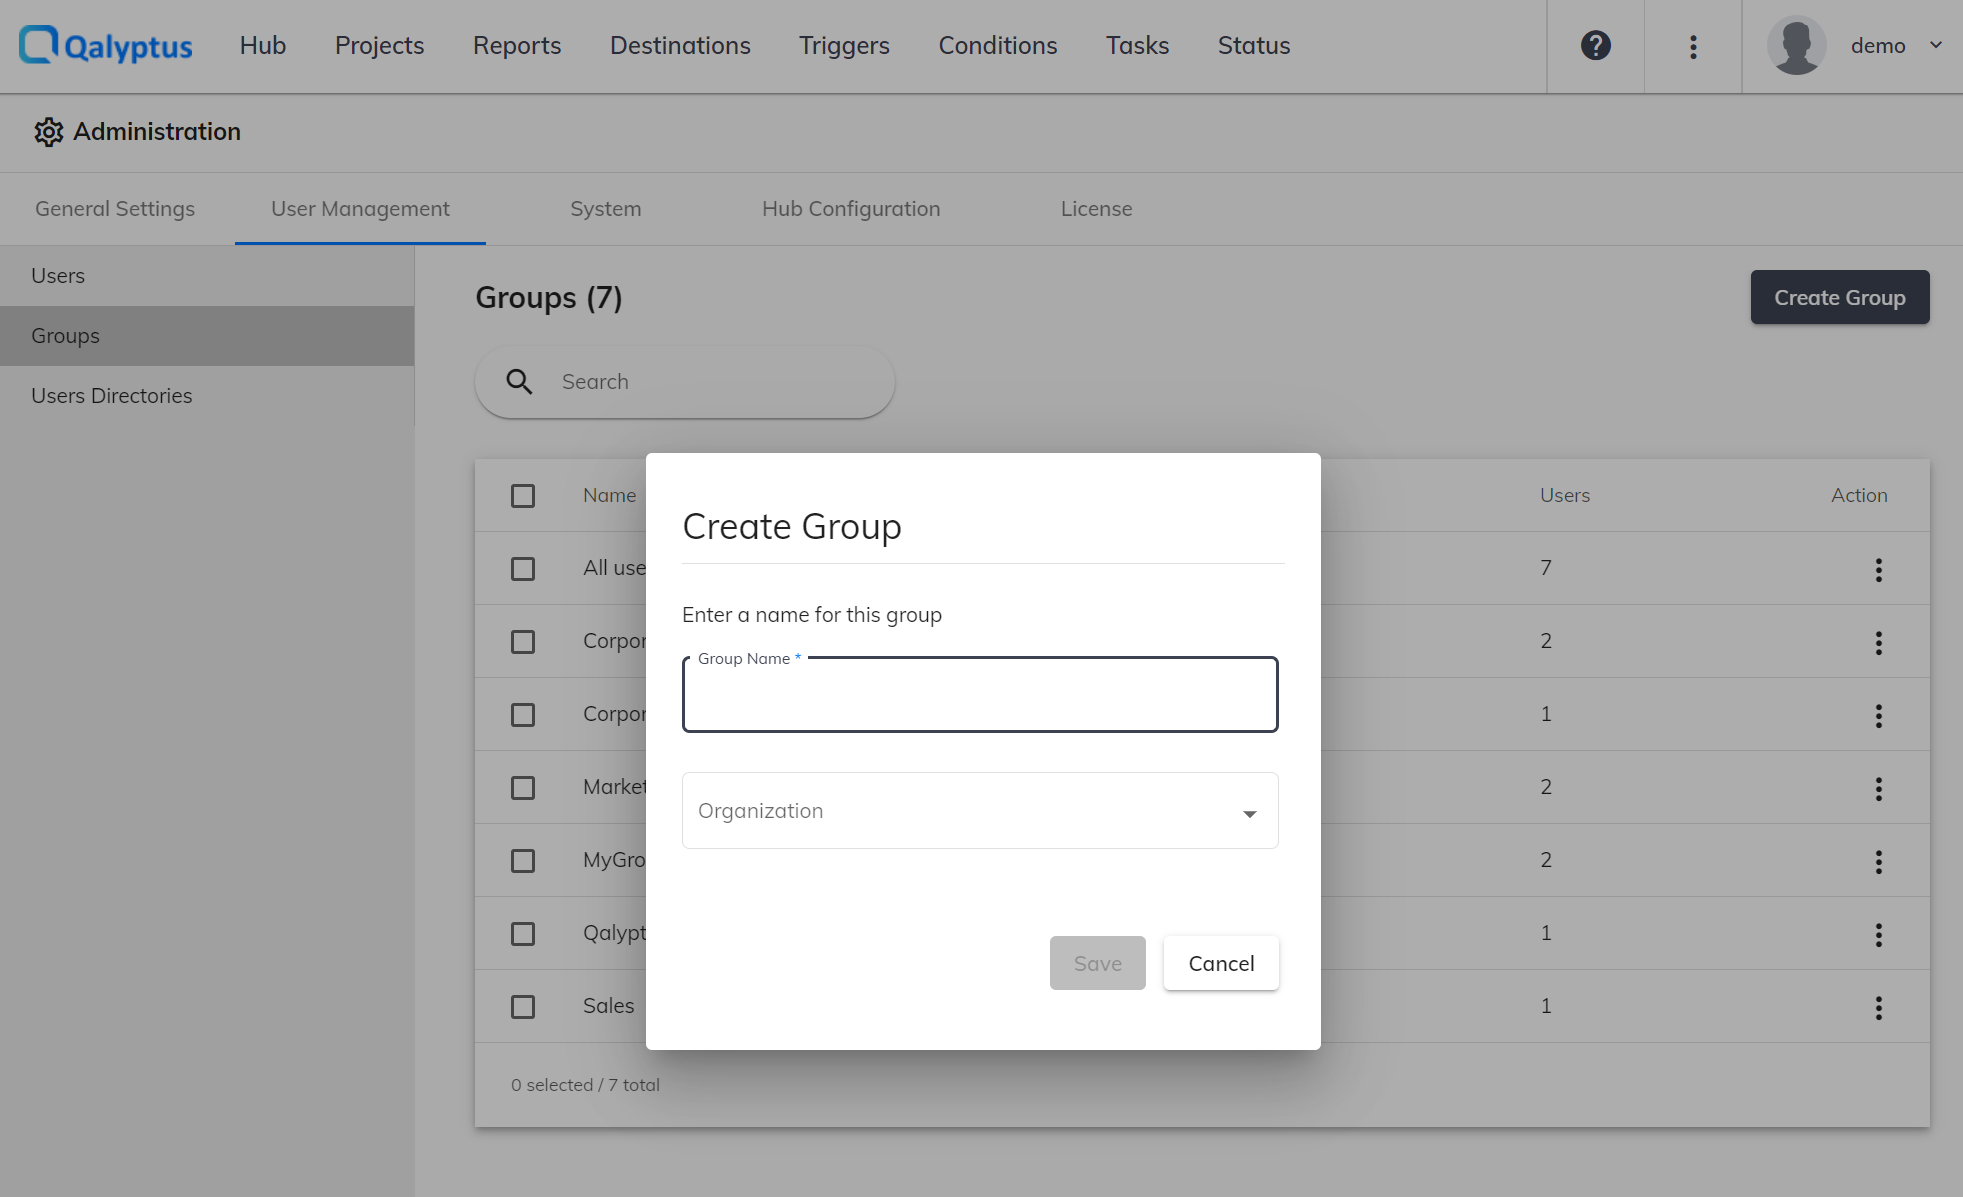Expand the Organization selector arrow
This screenshot has height=1197, width=1963.
[1248, 812]
